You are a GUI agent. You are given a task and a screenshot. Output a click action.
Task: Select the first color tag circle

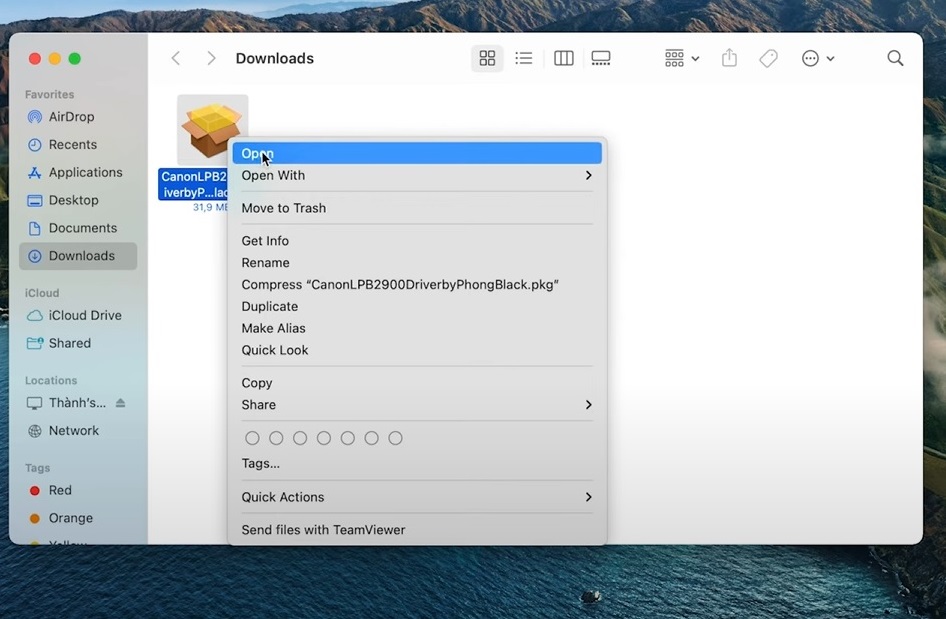coord(252,438)
